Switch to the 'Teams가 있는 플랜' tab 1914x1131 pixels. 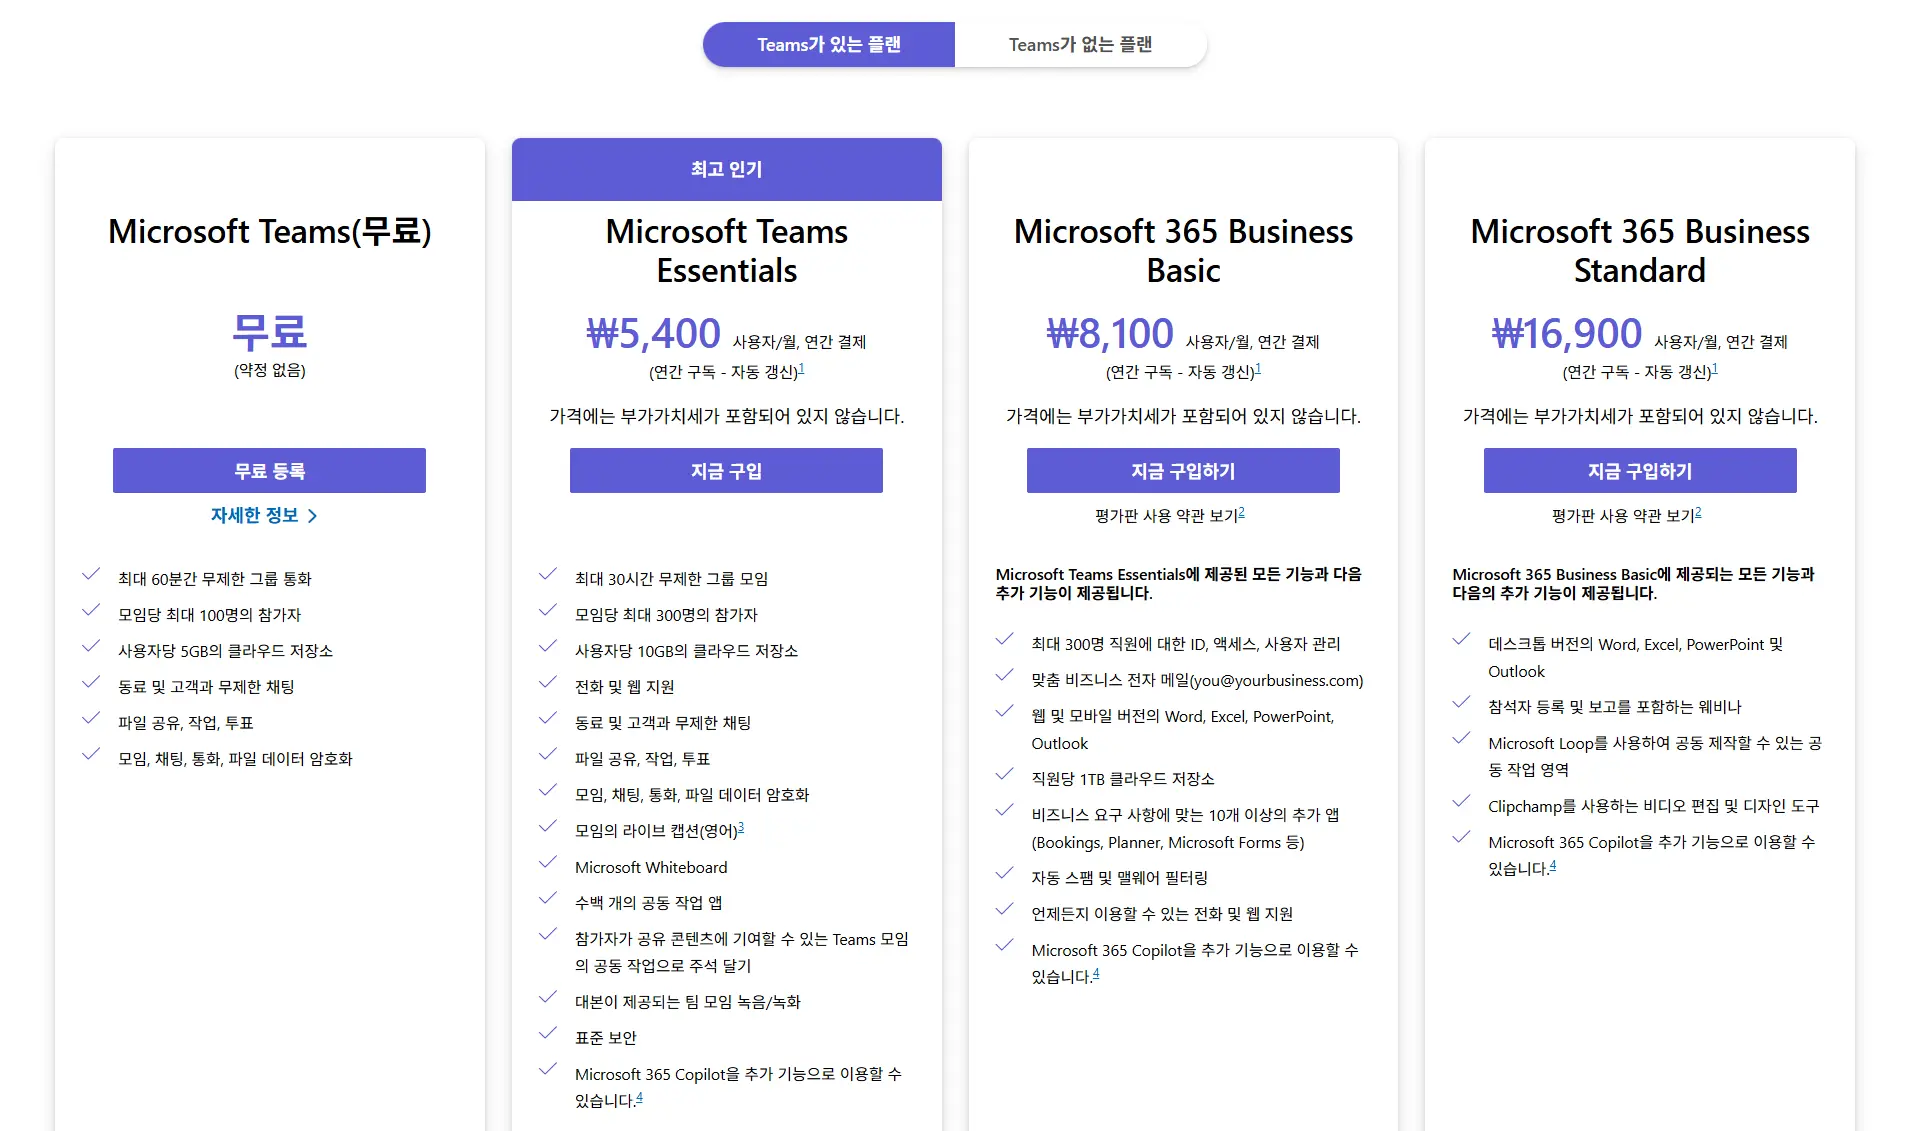pyautogui.click(x=828, y=45)
